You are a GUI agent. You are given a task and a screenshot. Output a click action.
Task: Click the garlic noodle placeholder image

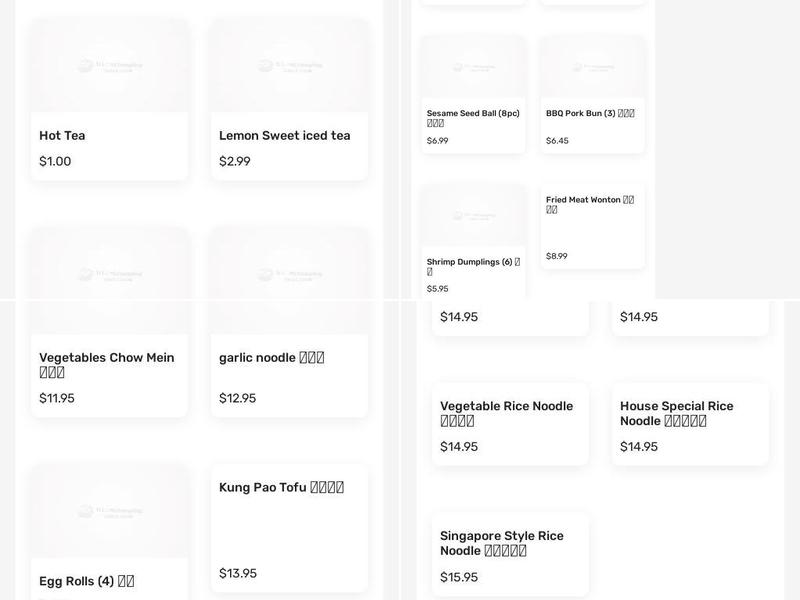[x=289, y=277]
